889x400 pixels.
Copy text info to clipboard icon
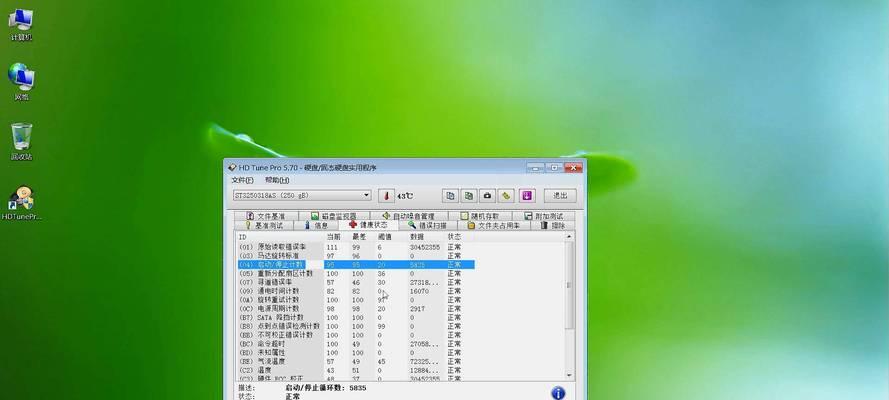point(450,196)
